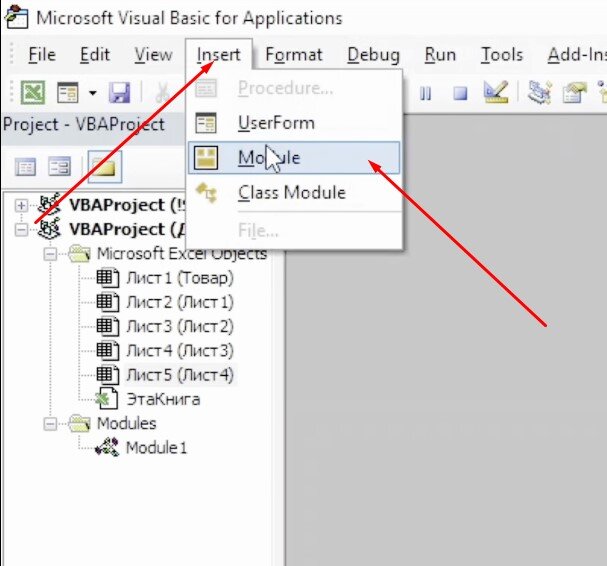
Task: Click the Class Module icon in menu
Action: click(x=206, y=192)
